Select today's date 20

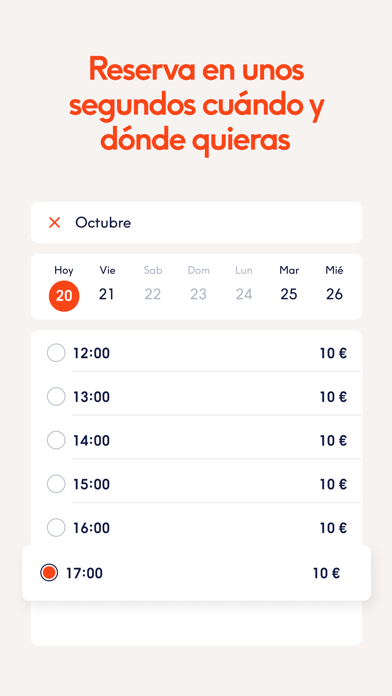tap(64, 296)
